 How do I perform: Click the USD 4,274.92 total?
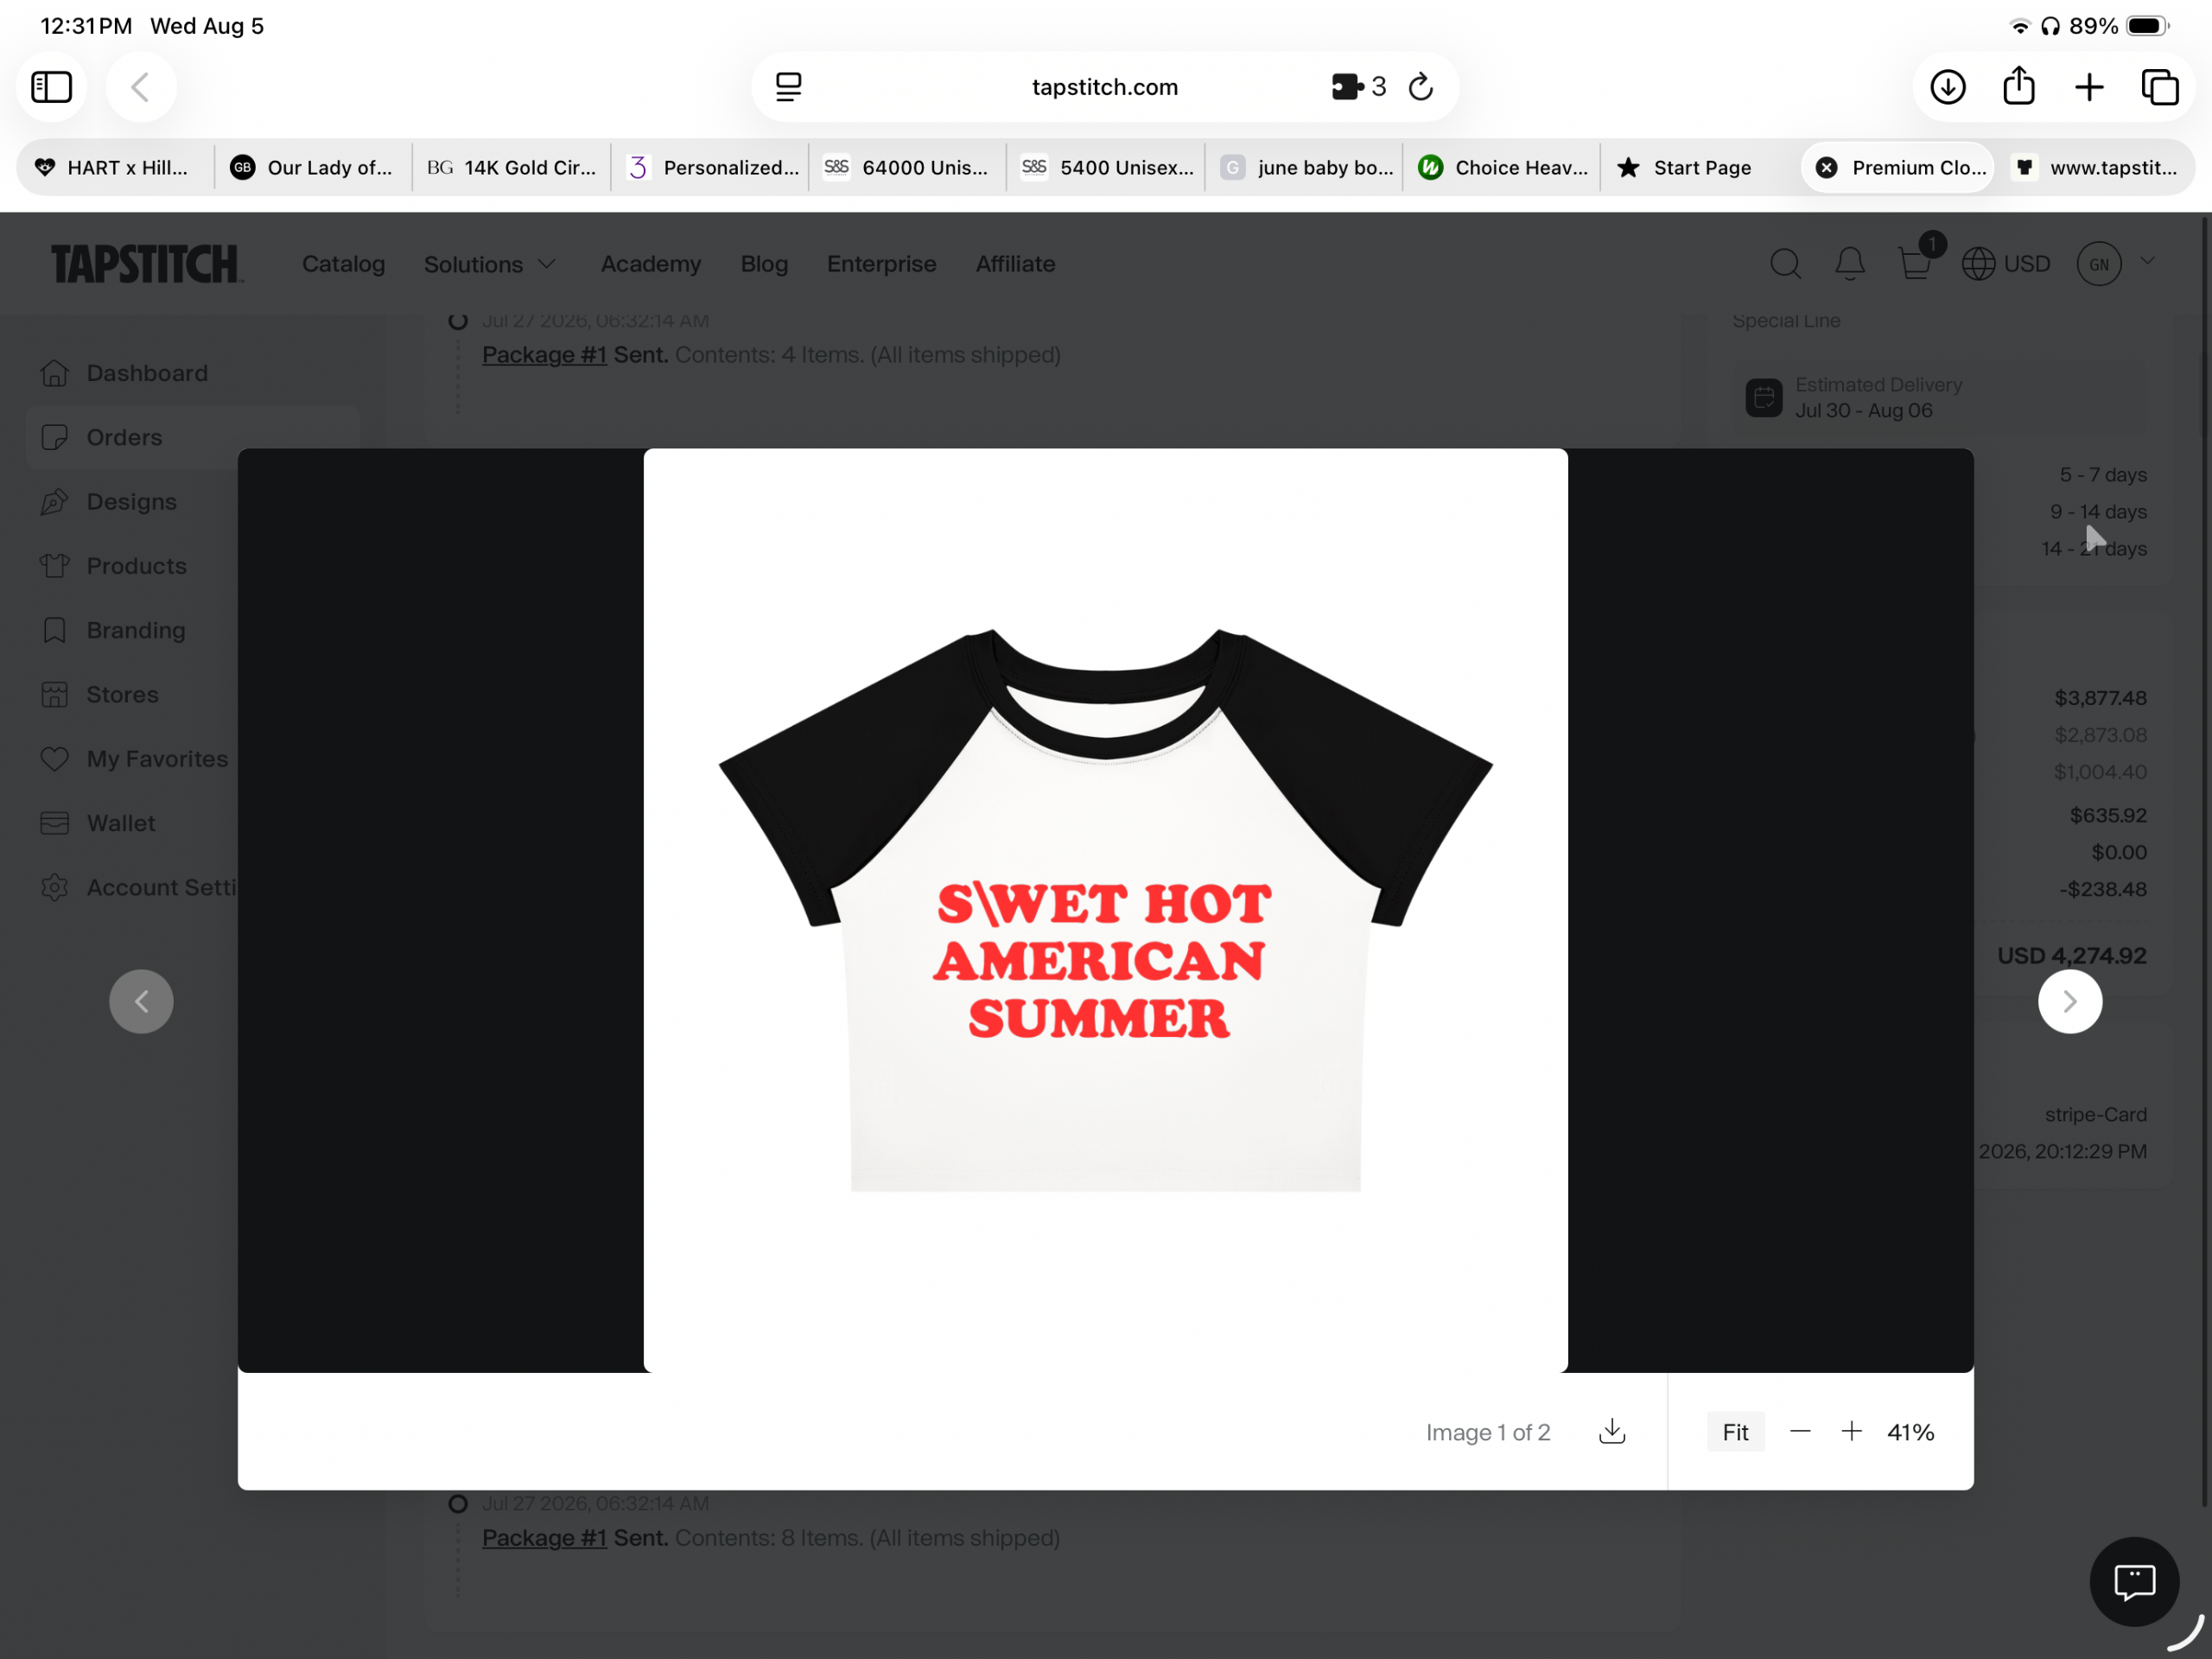pyautogui.click(x=2071, y=955)
